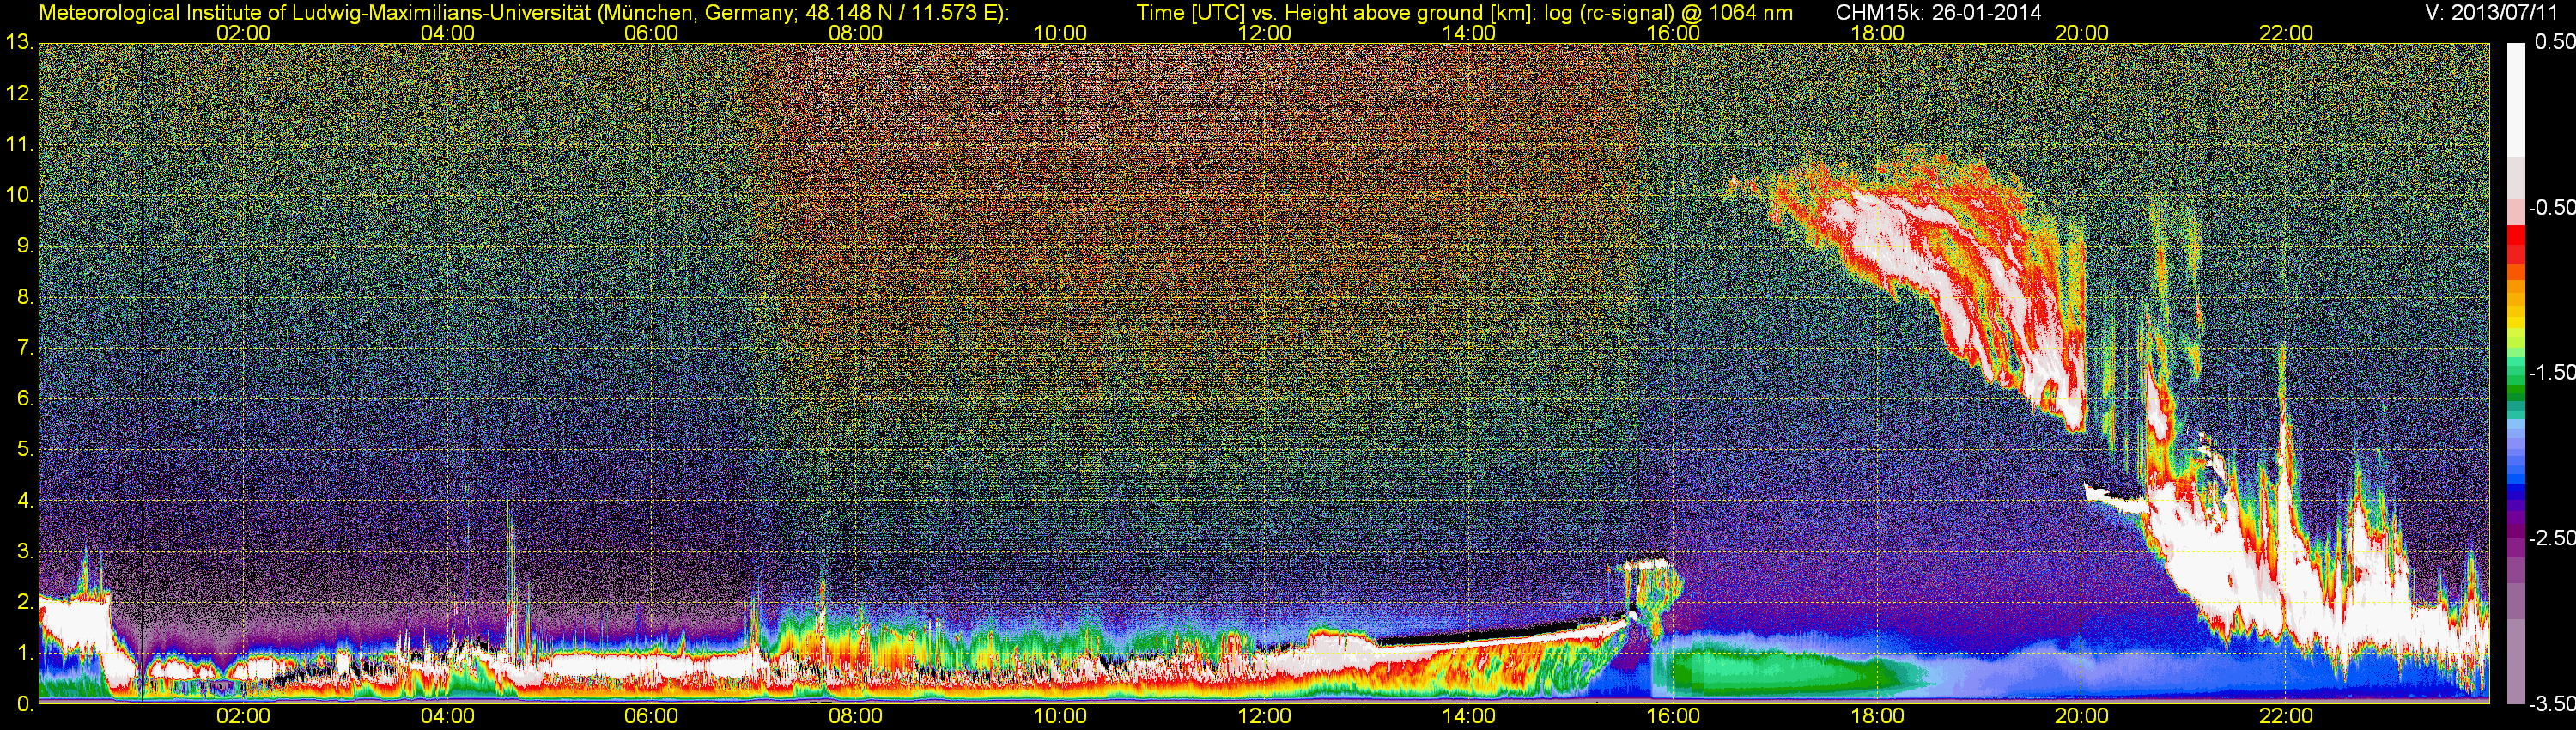Screen dimensions: 2576x730
Task: Click the 08:00 label on the bottom time axis
Action: [856, 716]
